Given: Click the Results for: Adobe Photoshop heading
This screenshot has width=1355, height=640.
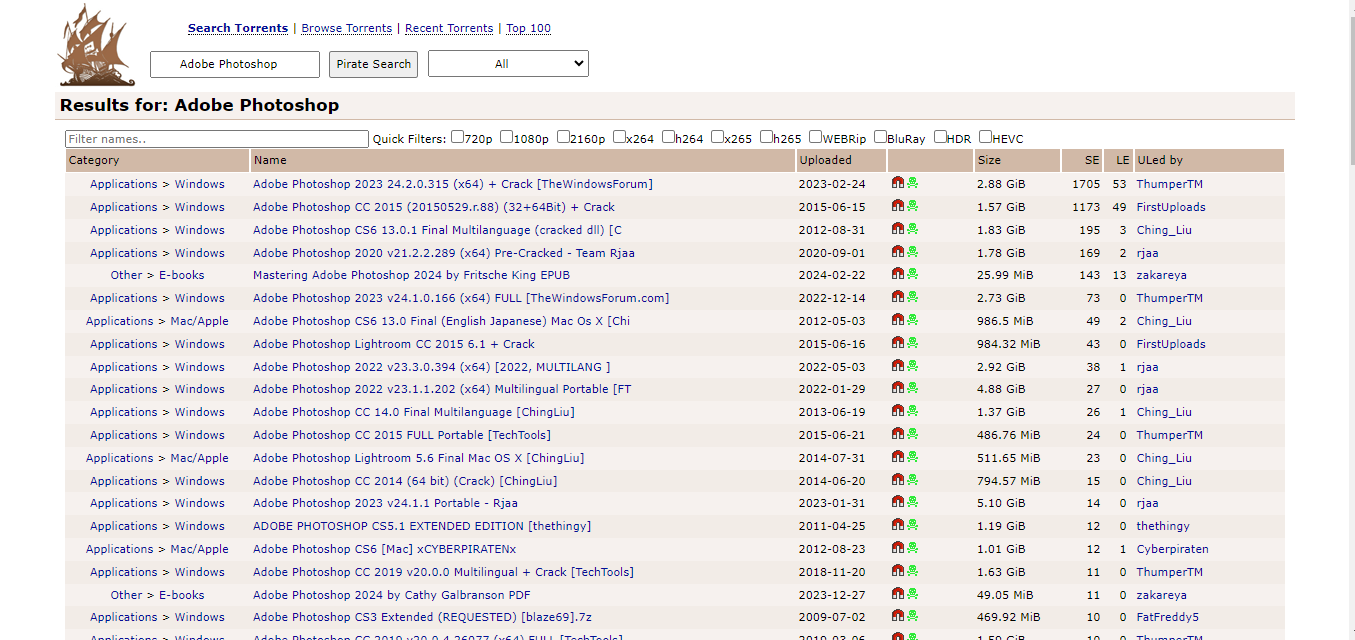Looking at the screenshot, I should 199,105.
